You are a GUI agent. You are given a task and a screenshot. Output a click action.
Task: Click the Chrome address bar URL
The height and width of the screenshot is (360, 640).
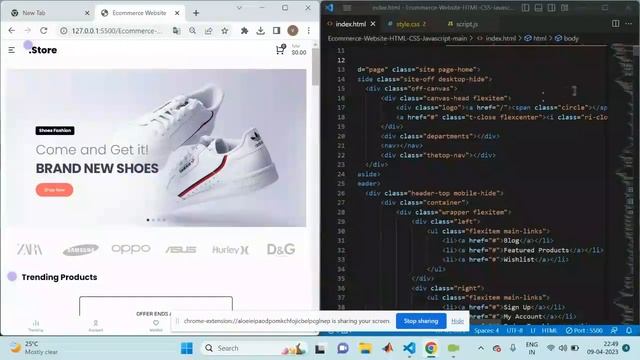click(116, 31)
